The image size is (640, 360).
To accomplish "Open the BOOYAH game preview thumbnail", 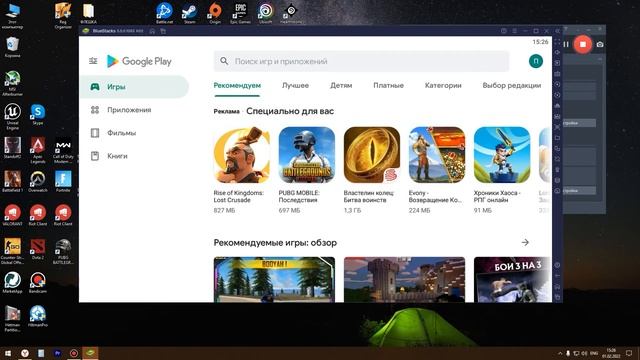I will (274, 280).
